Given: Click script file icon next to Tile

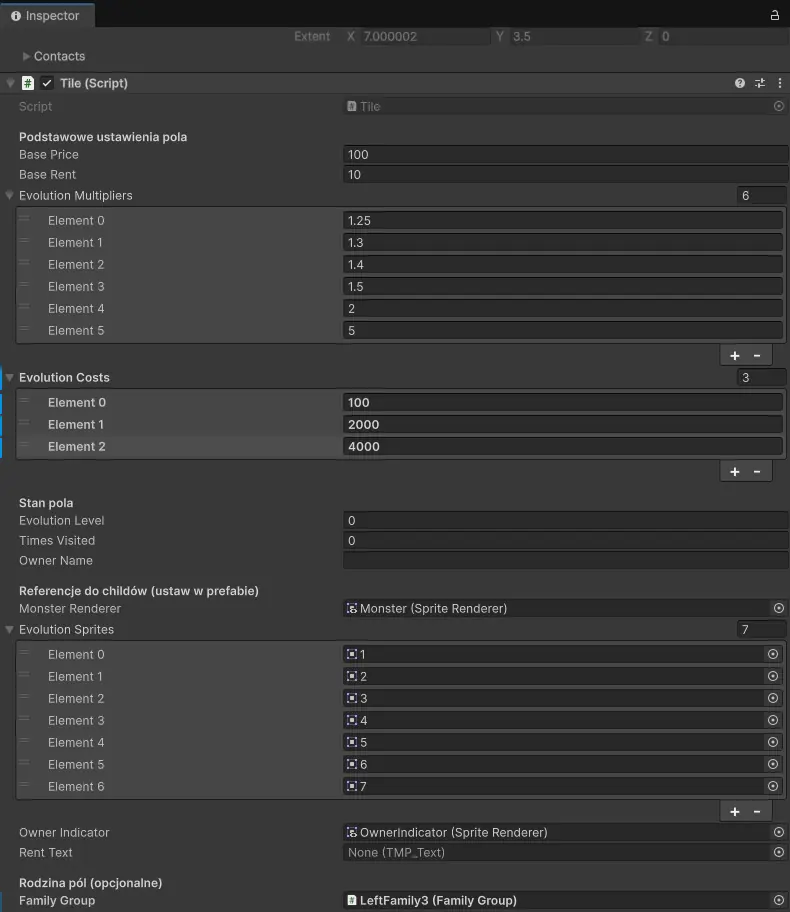Looking at the screenshot, I should tap(351, 106).
